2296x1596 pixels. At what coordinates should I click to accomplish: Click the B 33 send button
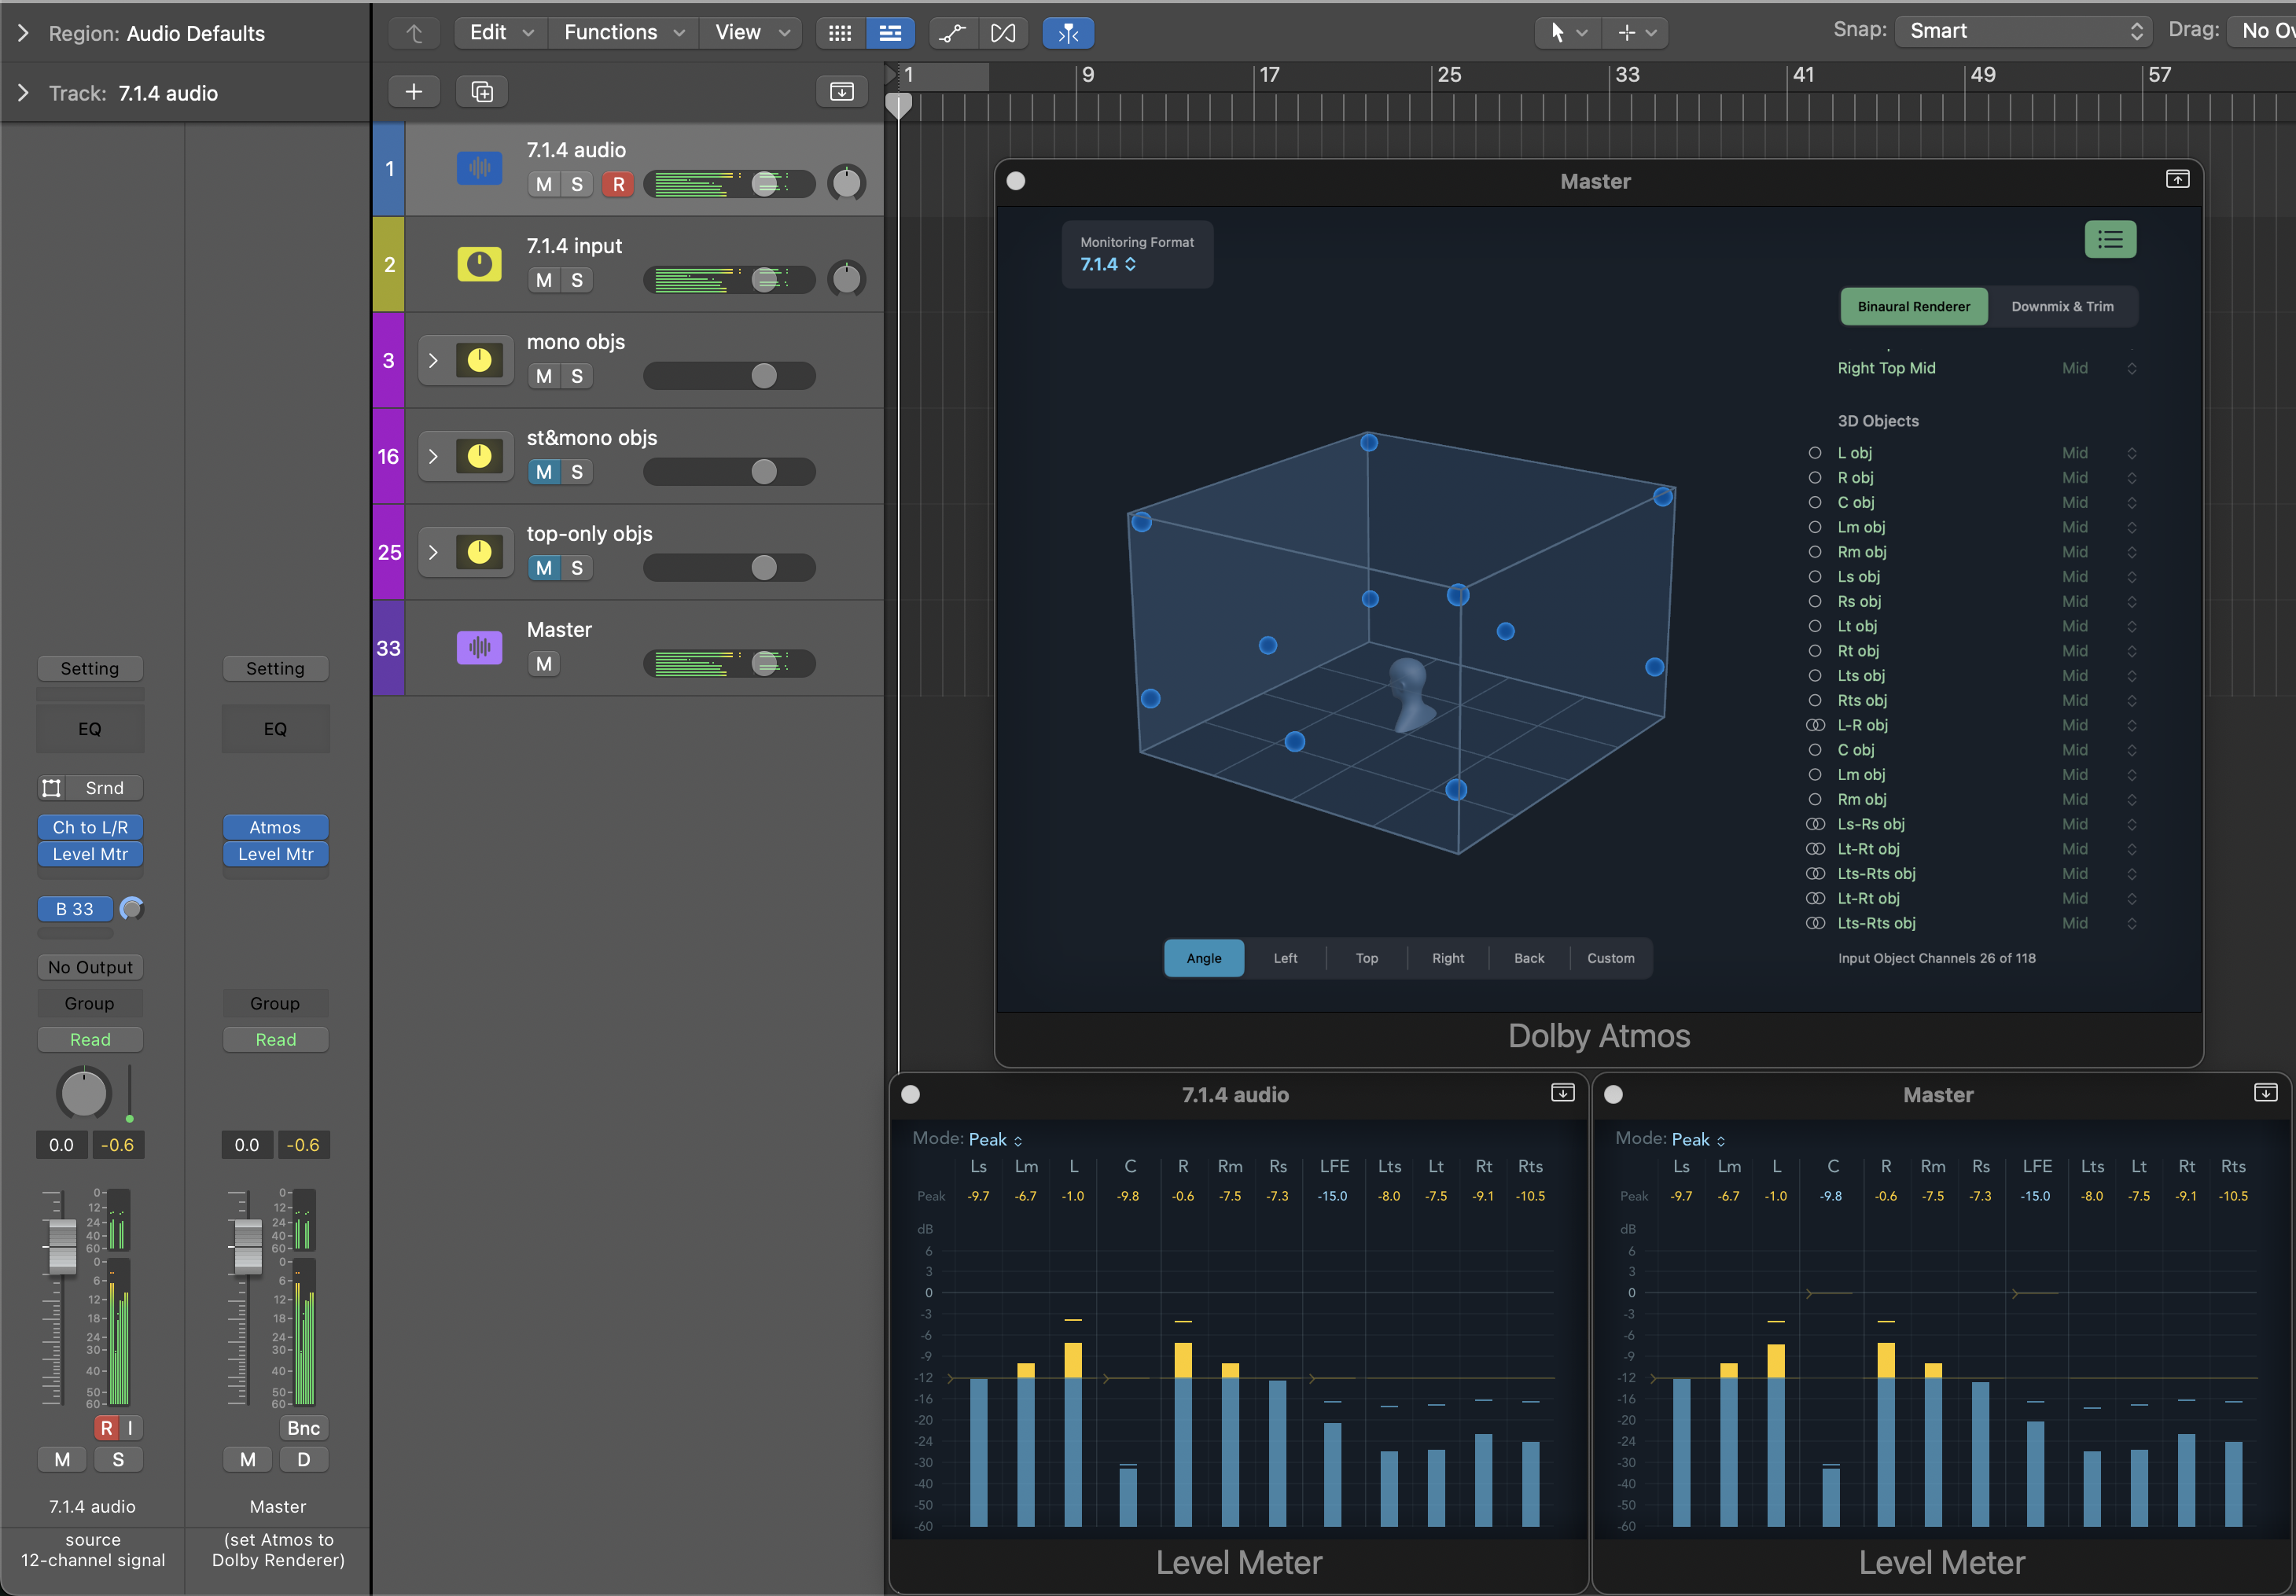pyautogui.click(x=75, y=909)
